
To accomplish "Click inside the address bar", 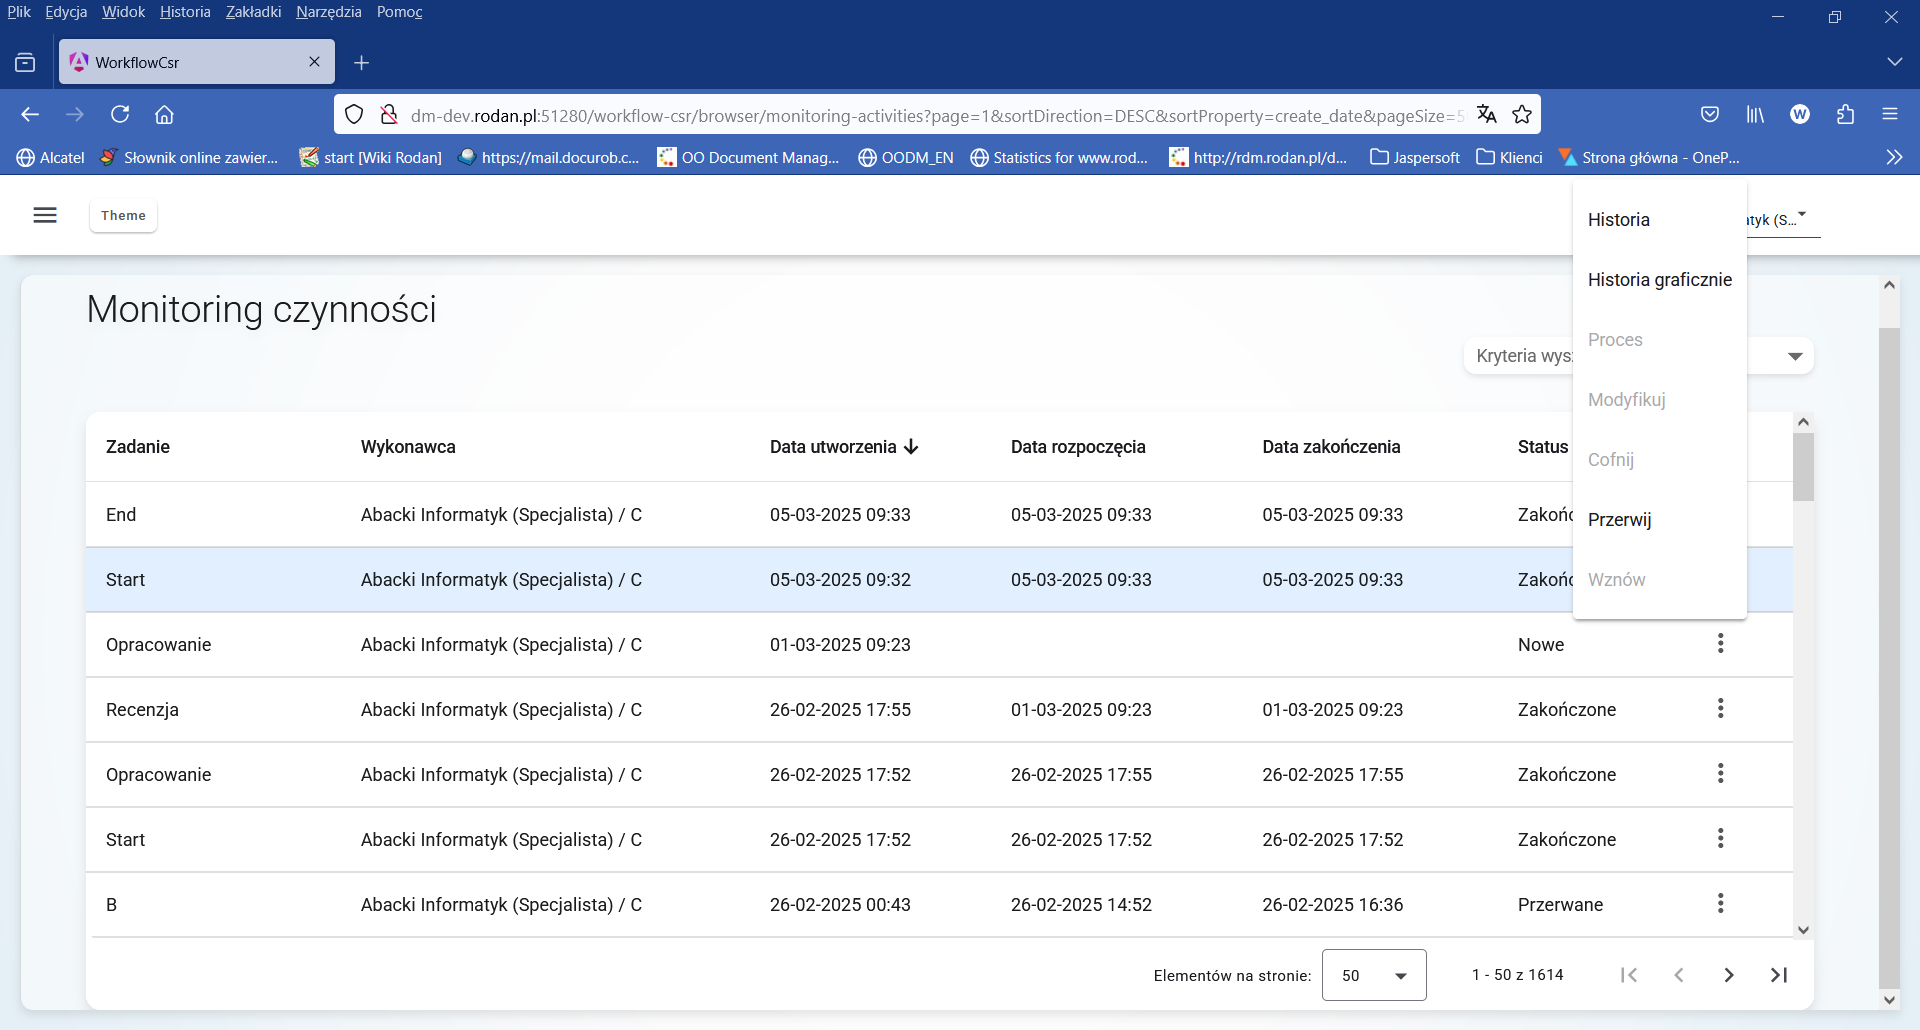I will pyautogui.click(x=900, y=114).
